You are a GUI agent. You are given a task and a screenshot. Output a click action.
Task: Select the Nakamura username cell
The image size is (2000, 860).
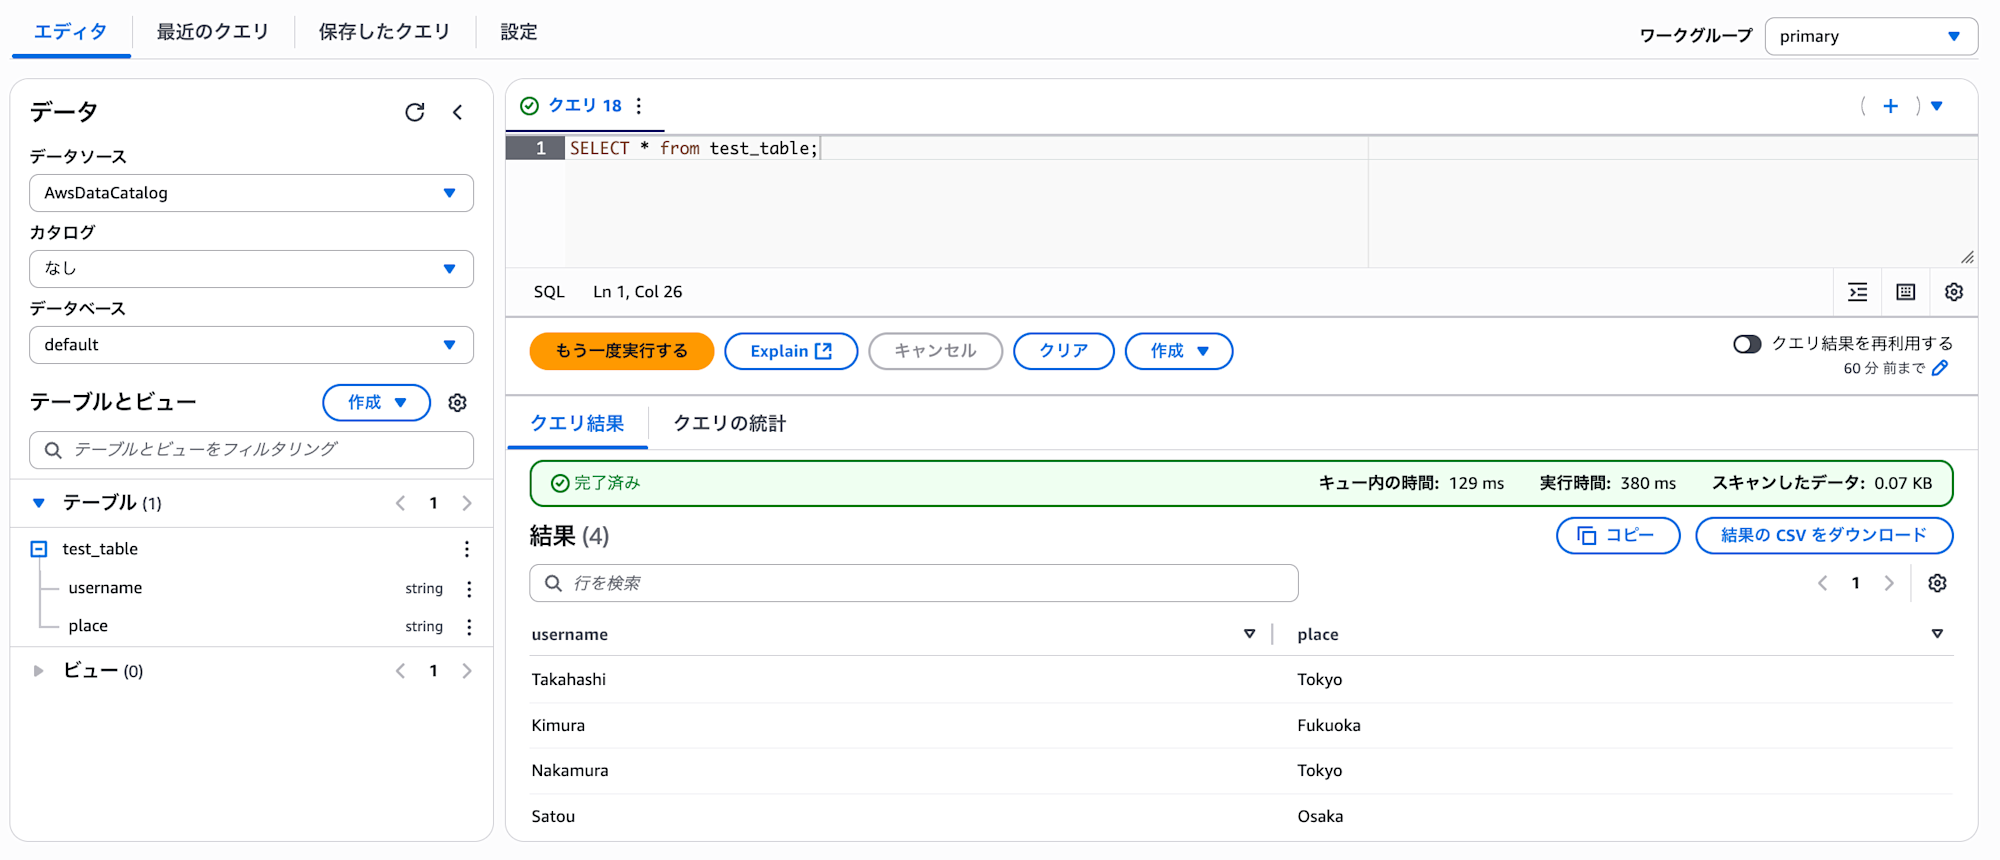570,771
